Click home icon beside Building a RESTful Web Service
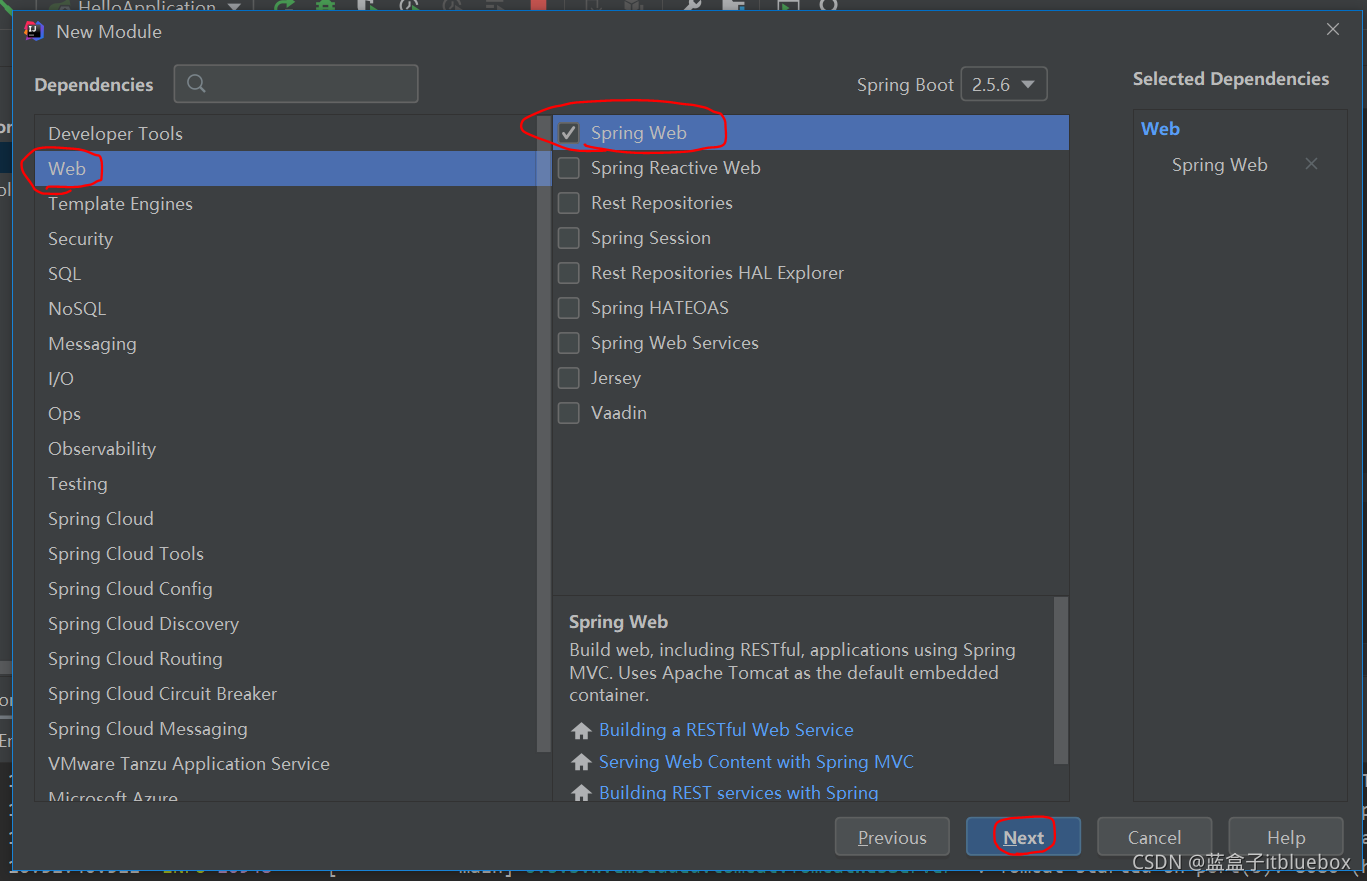Image resolution: width=1367 pixels, height=881 pixels. click(x=581, y=731)
